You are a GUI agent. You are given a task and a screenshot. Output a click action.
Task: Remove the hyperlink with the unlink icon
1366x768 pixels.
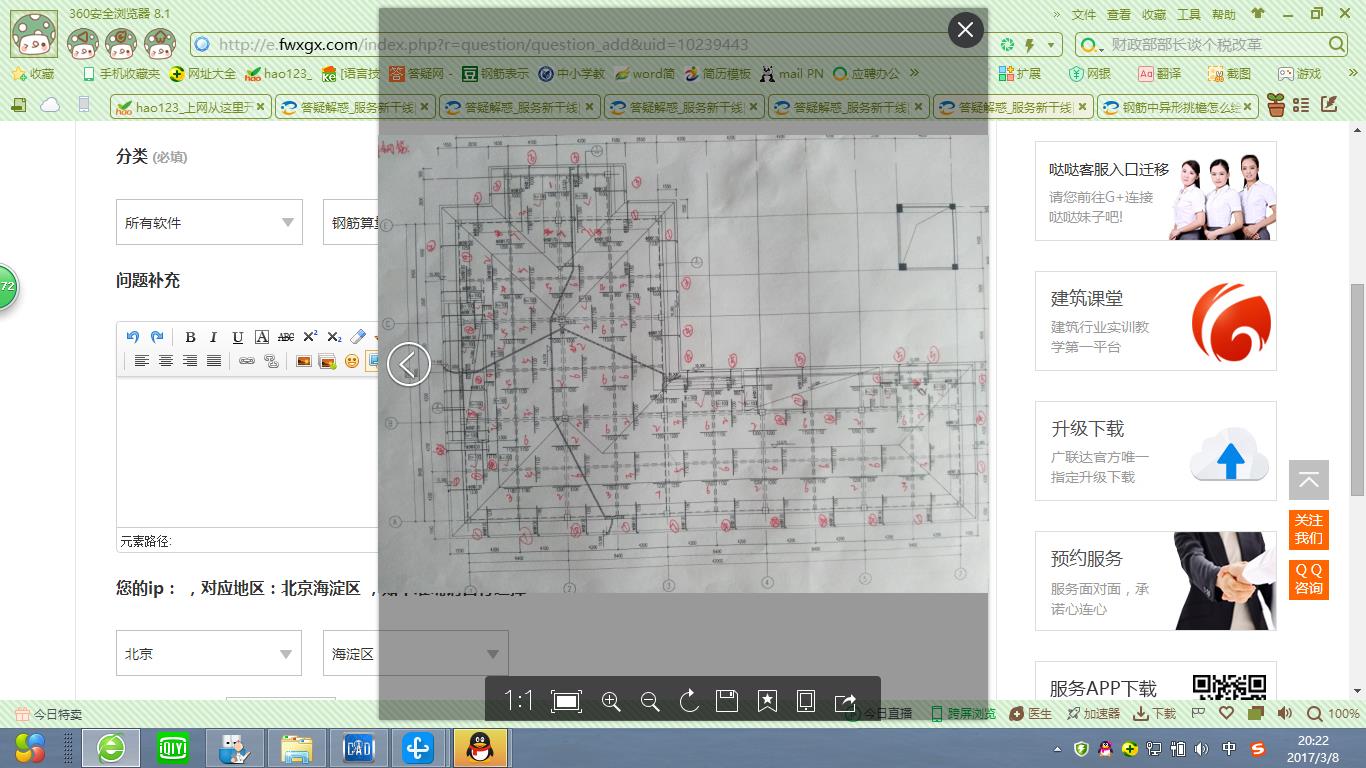tap(271, 361)
